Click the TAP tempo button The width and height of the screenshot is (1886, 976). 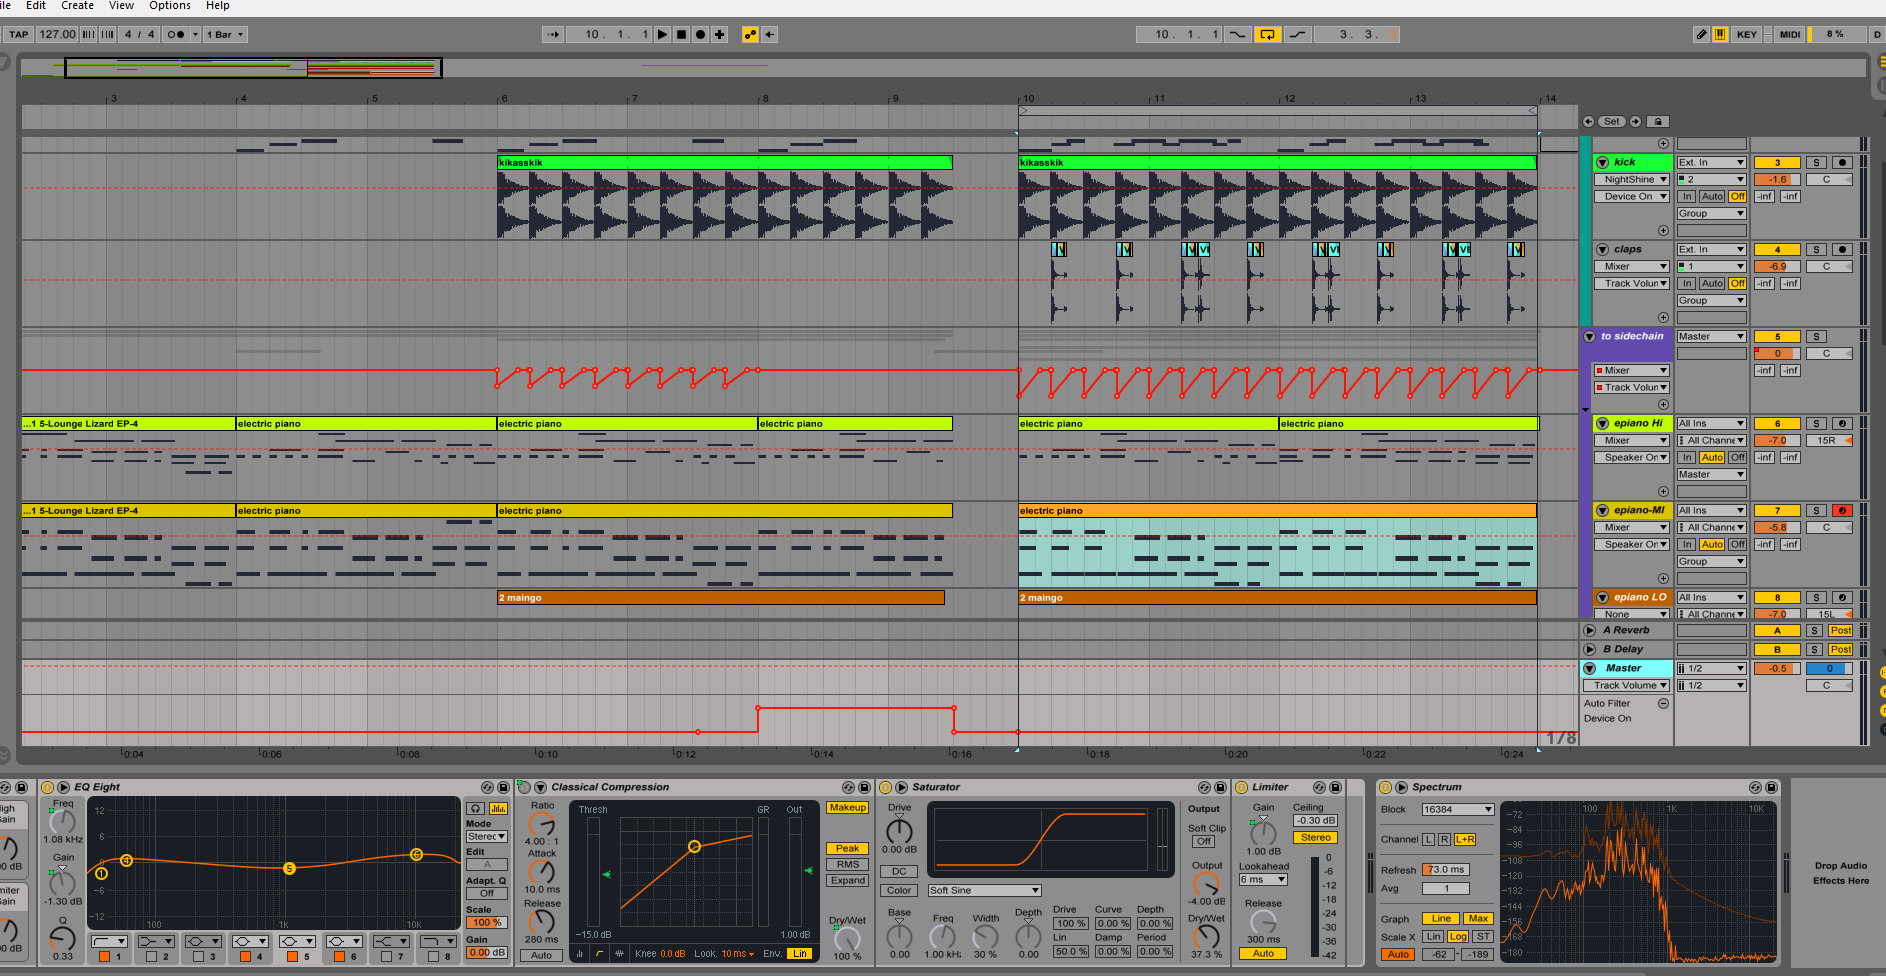click(x=19, y=34)
